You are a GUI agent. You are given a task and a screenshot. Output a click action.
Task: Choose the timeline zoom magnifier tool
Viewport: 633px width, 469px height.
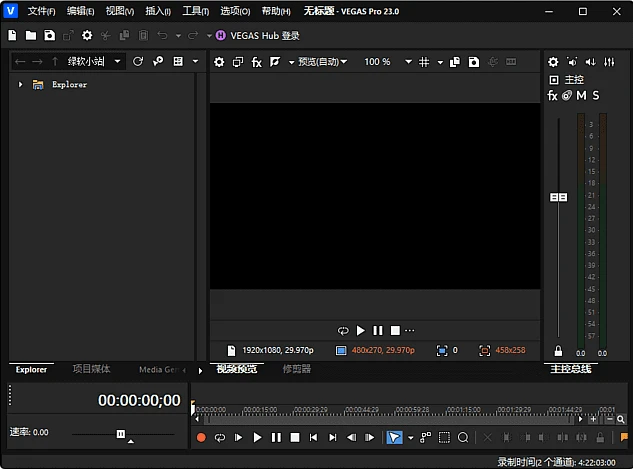tap(463, 438)
